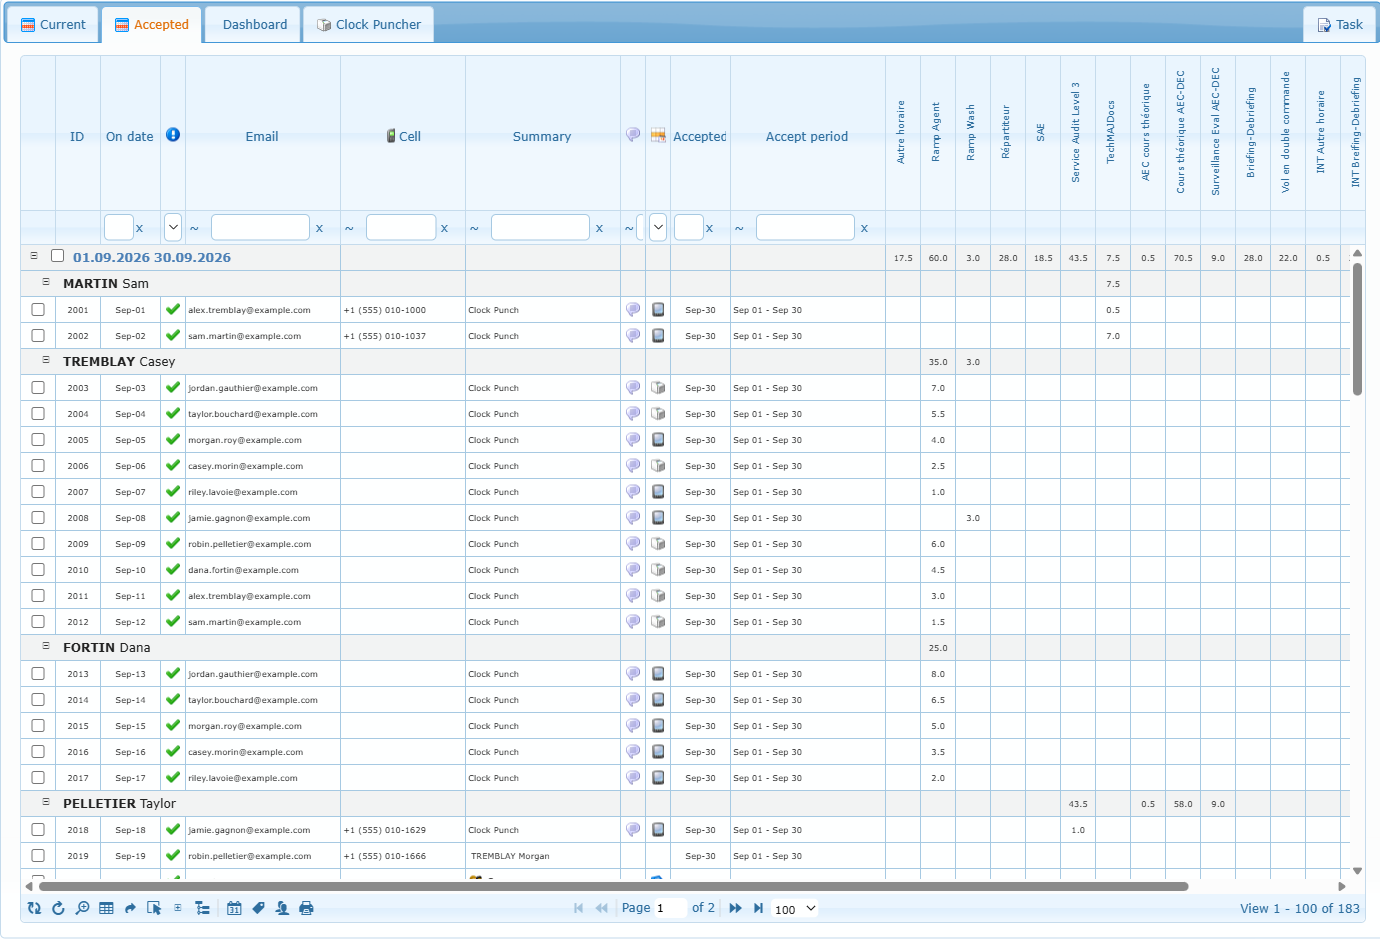Open the alert status filter dropdown
Image resolution: width=1380 pixels, height=940 pixels.
pyautogui.click(x=173, y=227)
